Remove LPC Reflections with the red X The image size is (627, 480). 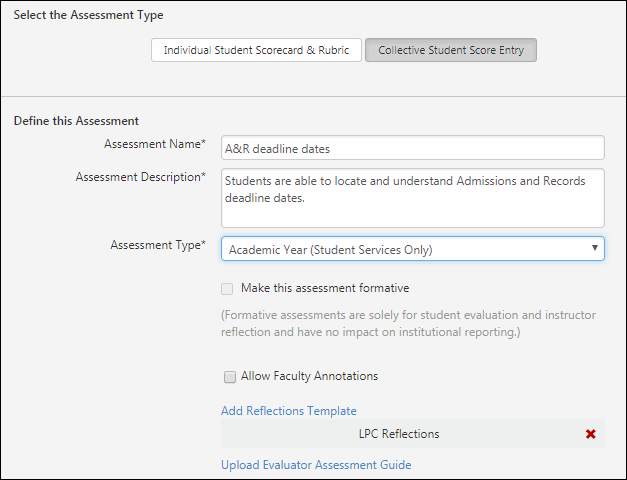point(591,434)
